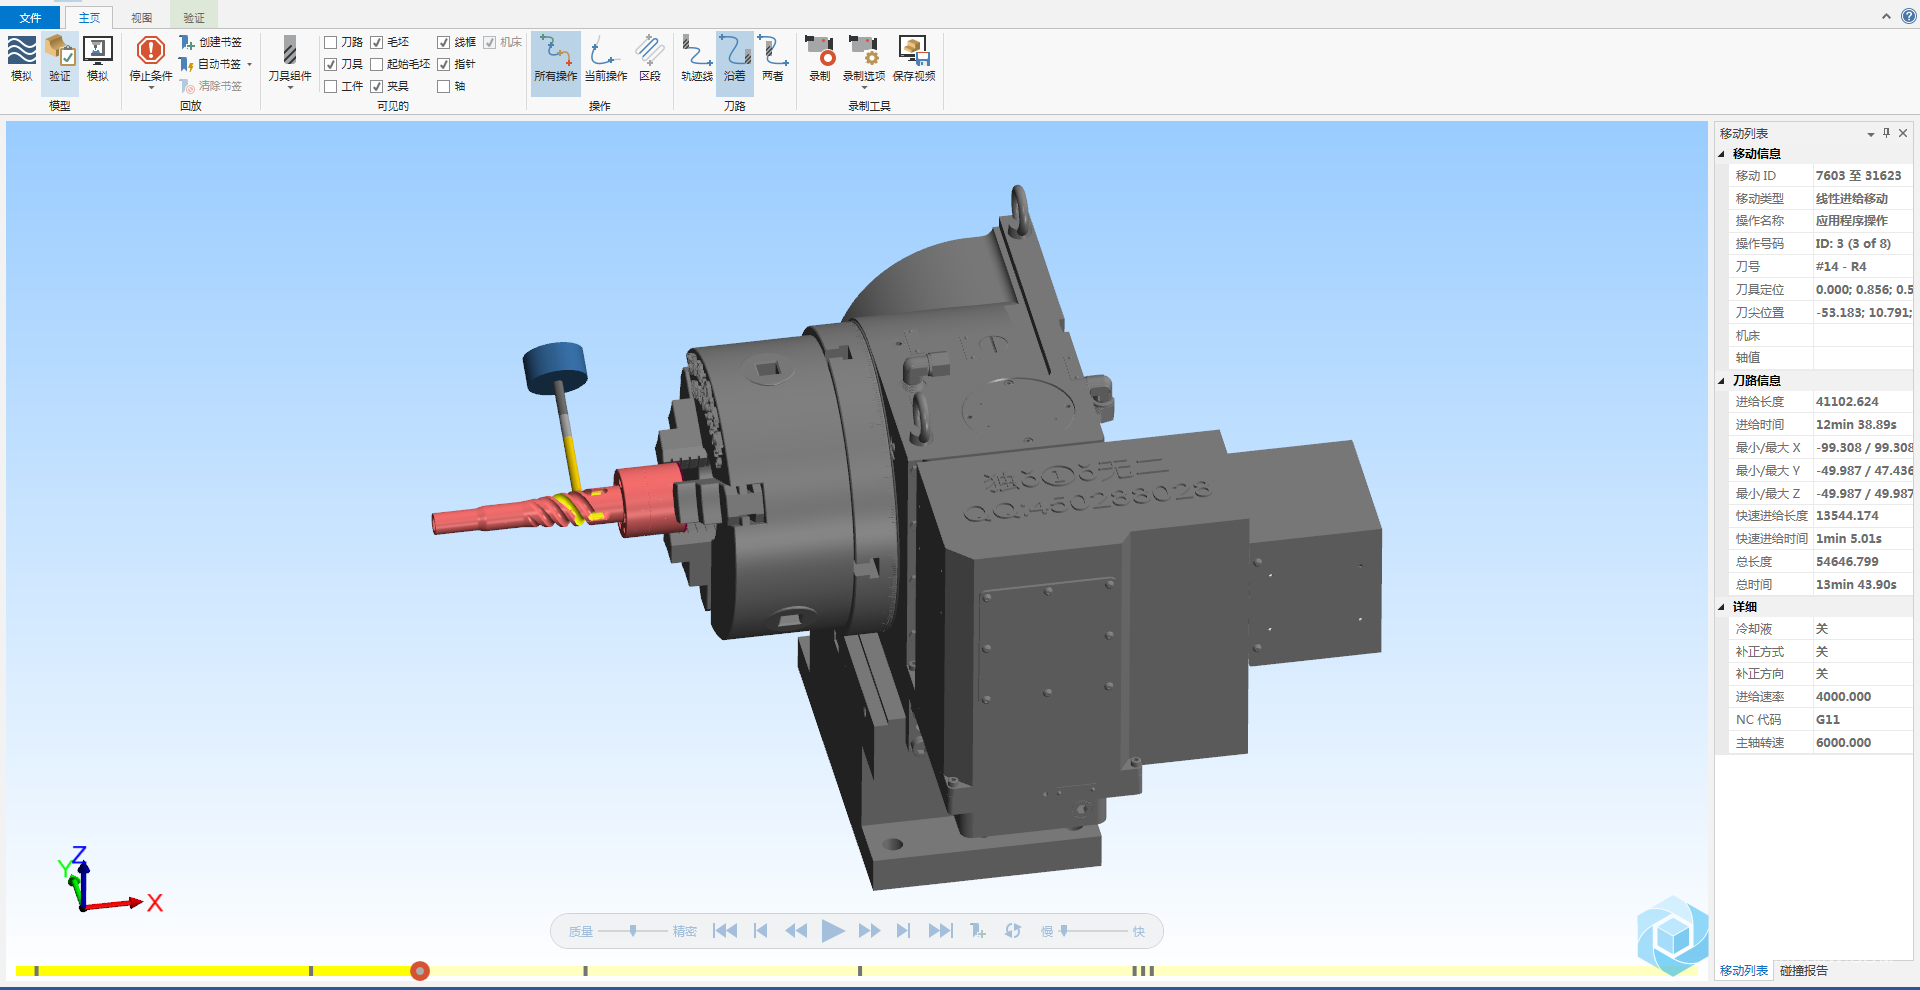The image size is (1920, 990).
Task: Collapse the ribbon with the chevron
Action: [x=1886, y=16]
